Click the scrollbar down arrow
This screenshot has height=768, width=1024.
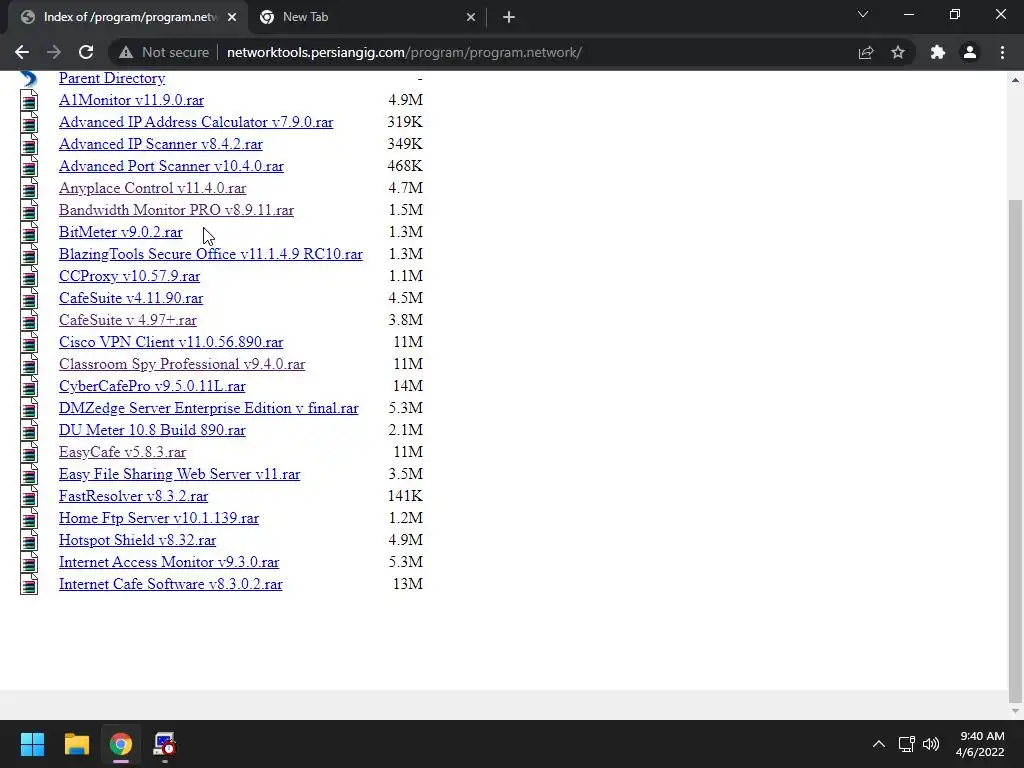pyautogui.click(x=1015, y=711)
